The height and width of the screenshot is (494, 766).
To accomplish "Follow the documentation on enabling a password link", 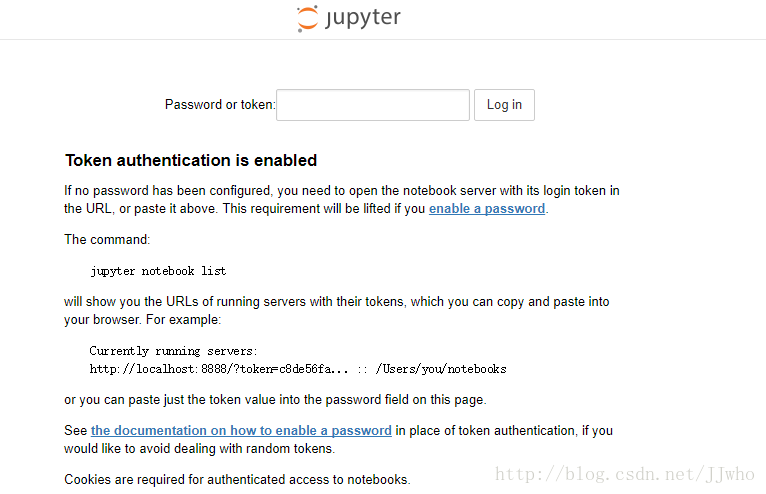I will pos(241,431).
